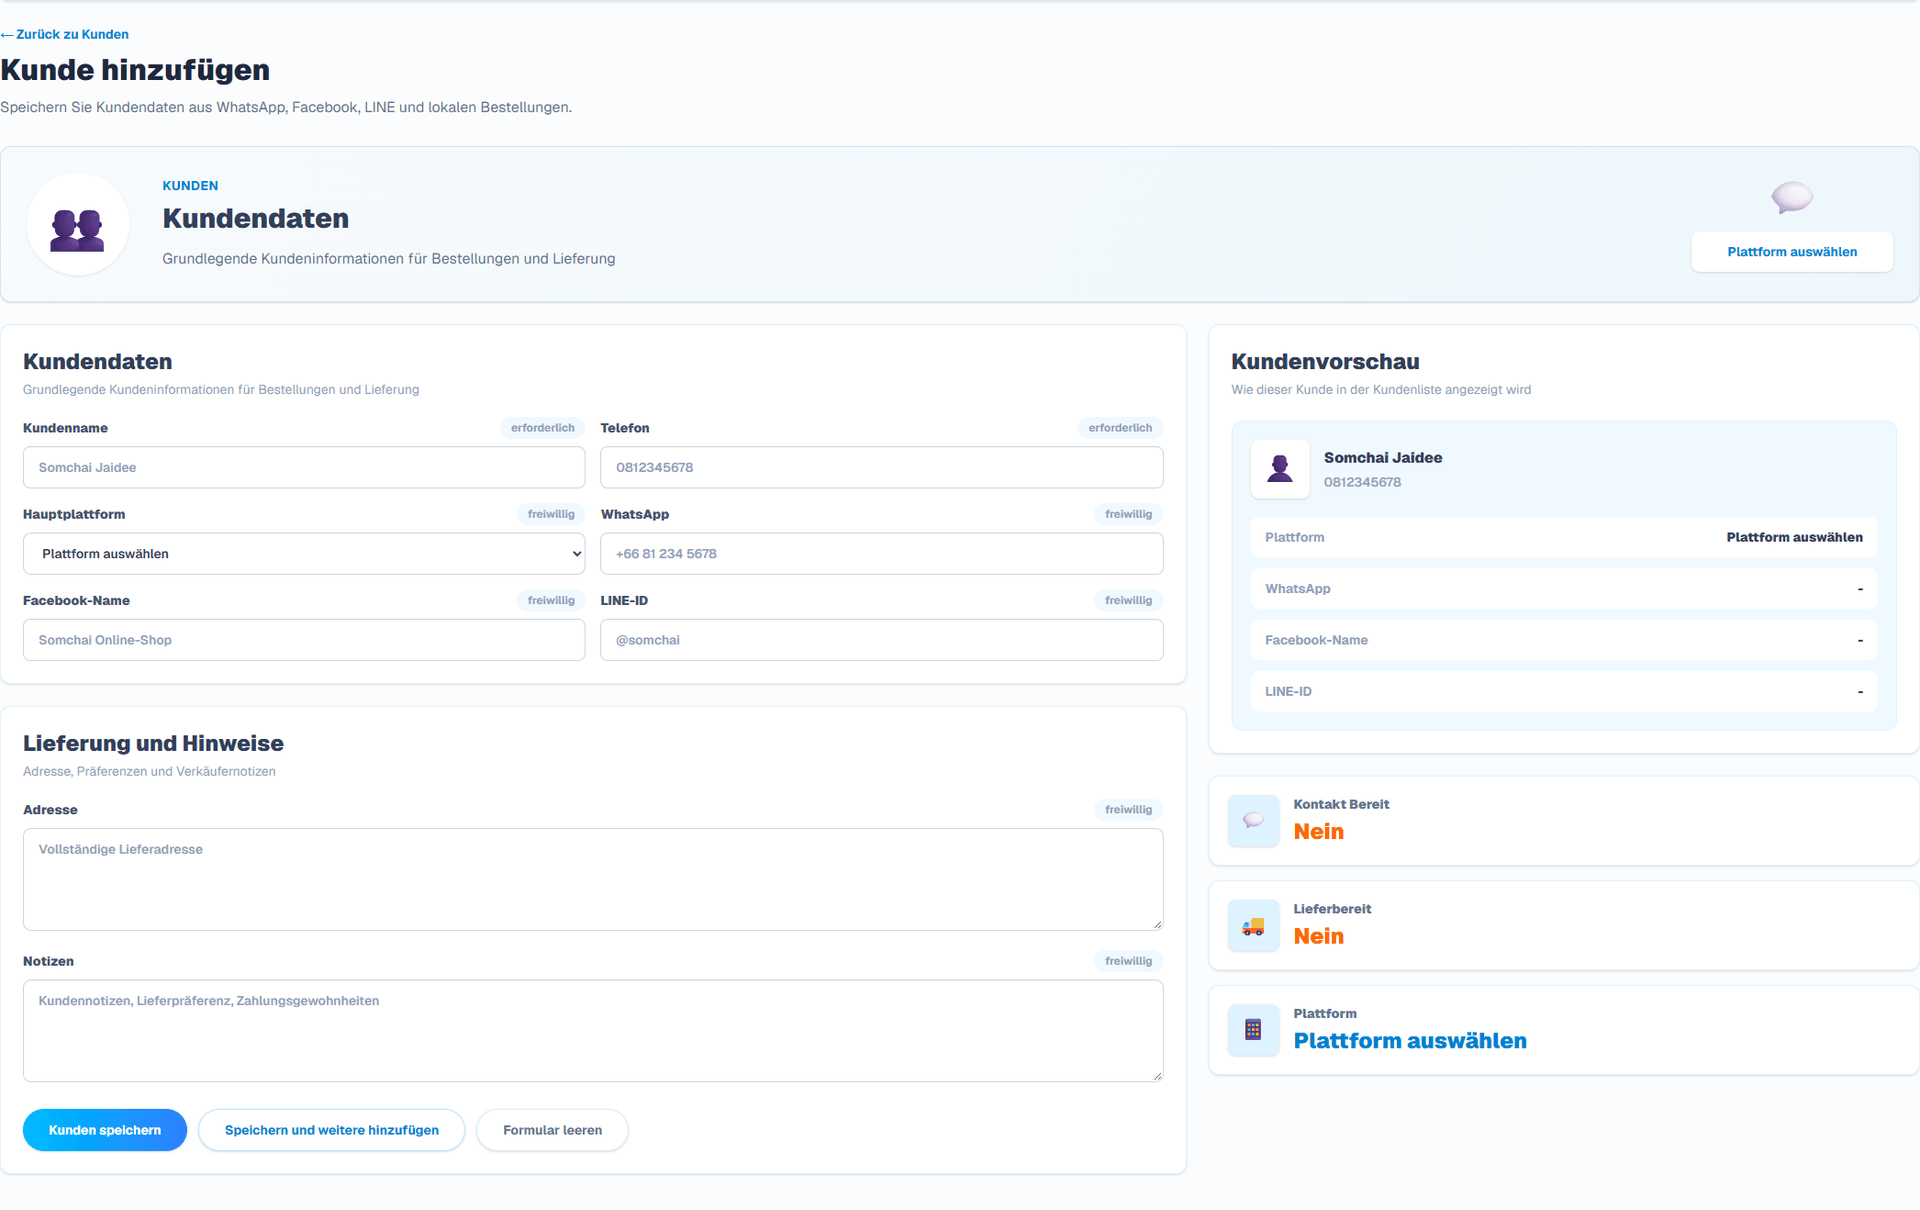Click the two-person customers icon in header
Screen dimensions: 1920x1210
pyautogui.click(x=78, y=229)
